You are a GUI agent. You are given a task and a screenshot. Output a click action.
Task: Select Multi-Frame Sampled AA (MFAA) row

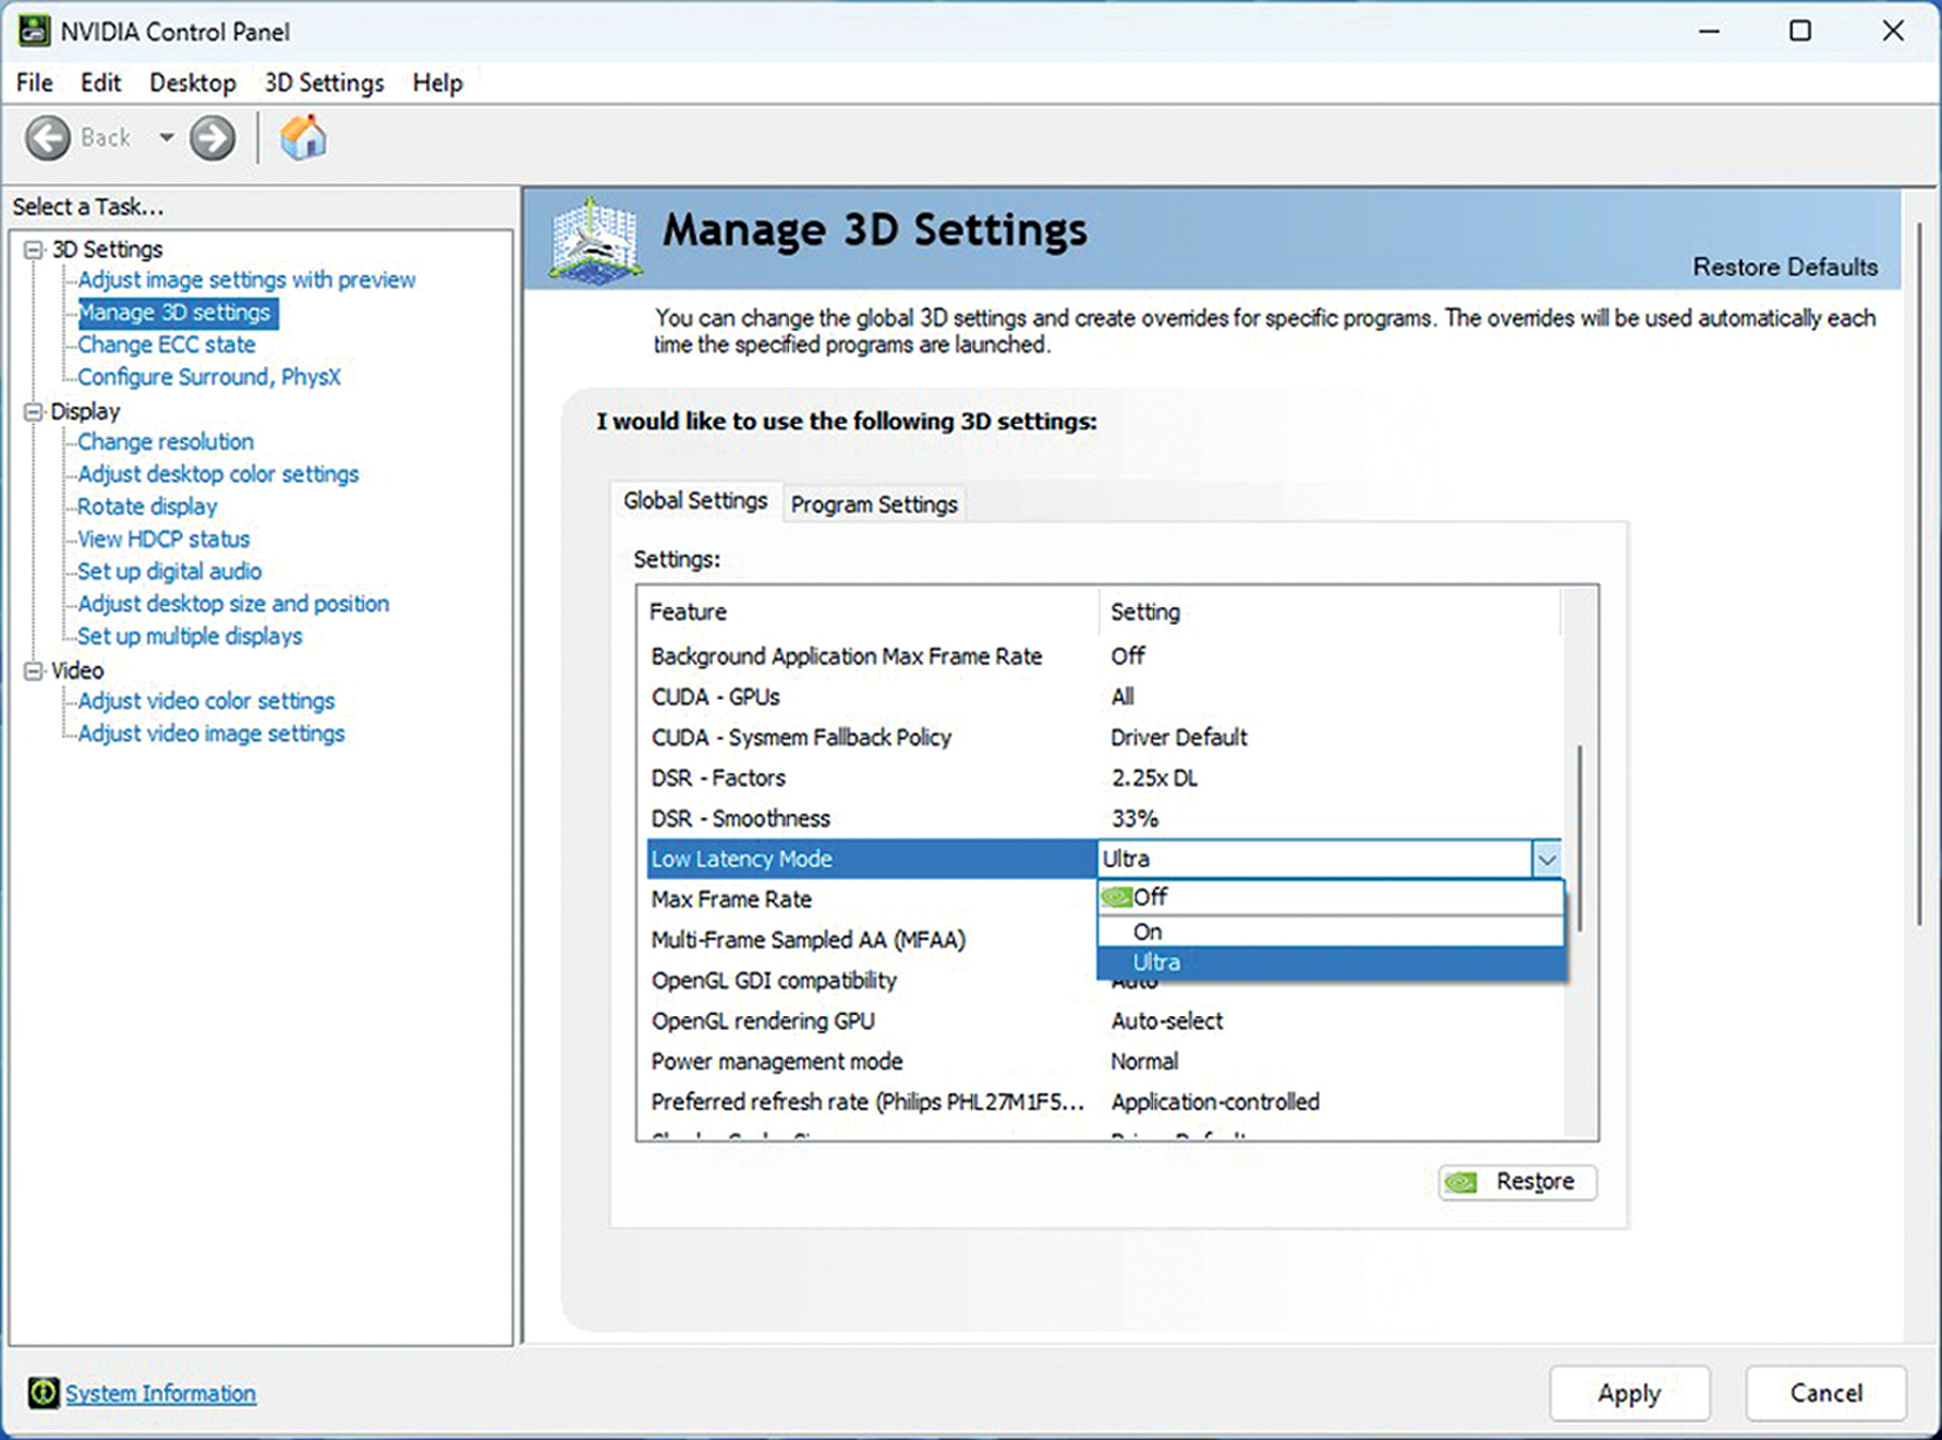click(872, 940)
